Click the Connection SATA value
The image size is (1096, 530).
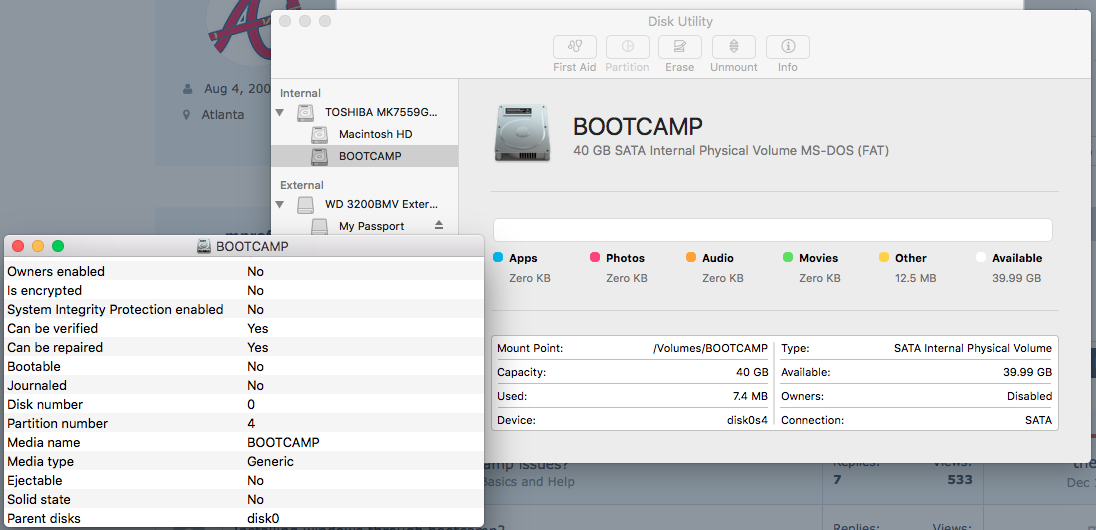click(1039, 421)
